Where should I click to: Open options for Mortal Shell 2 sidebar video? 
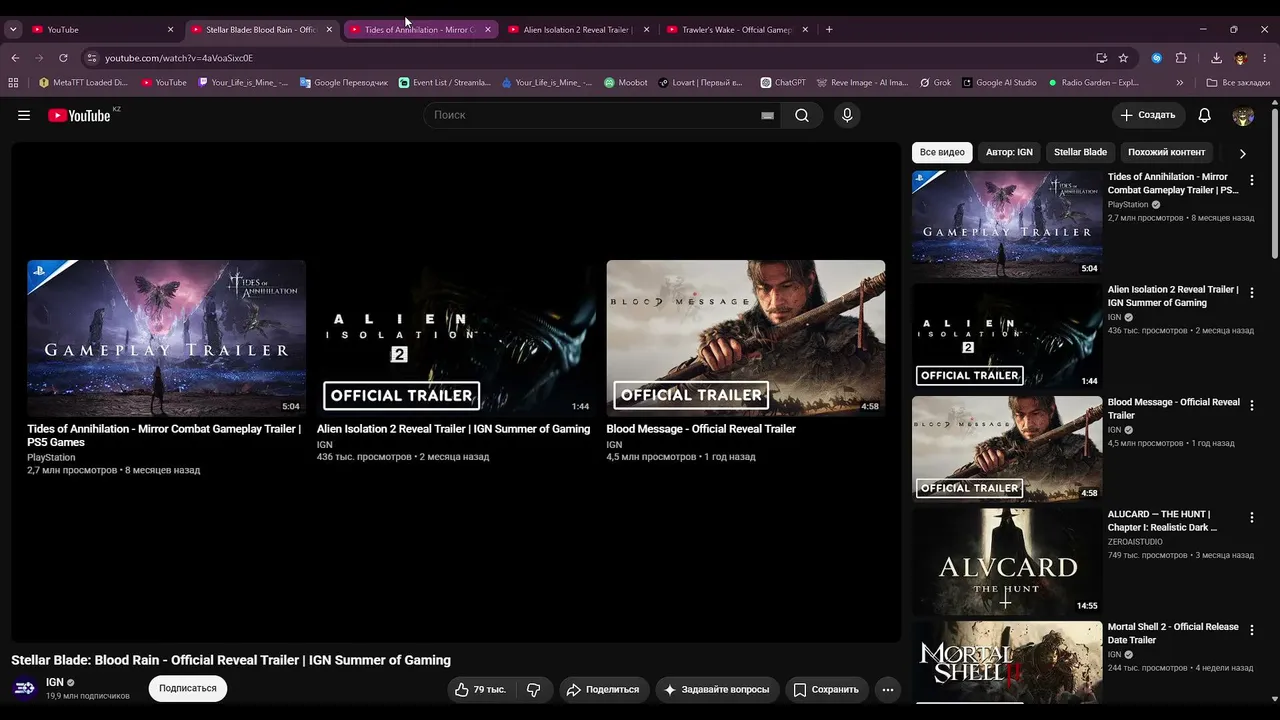(x=1251, y=631)
